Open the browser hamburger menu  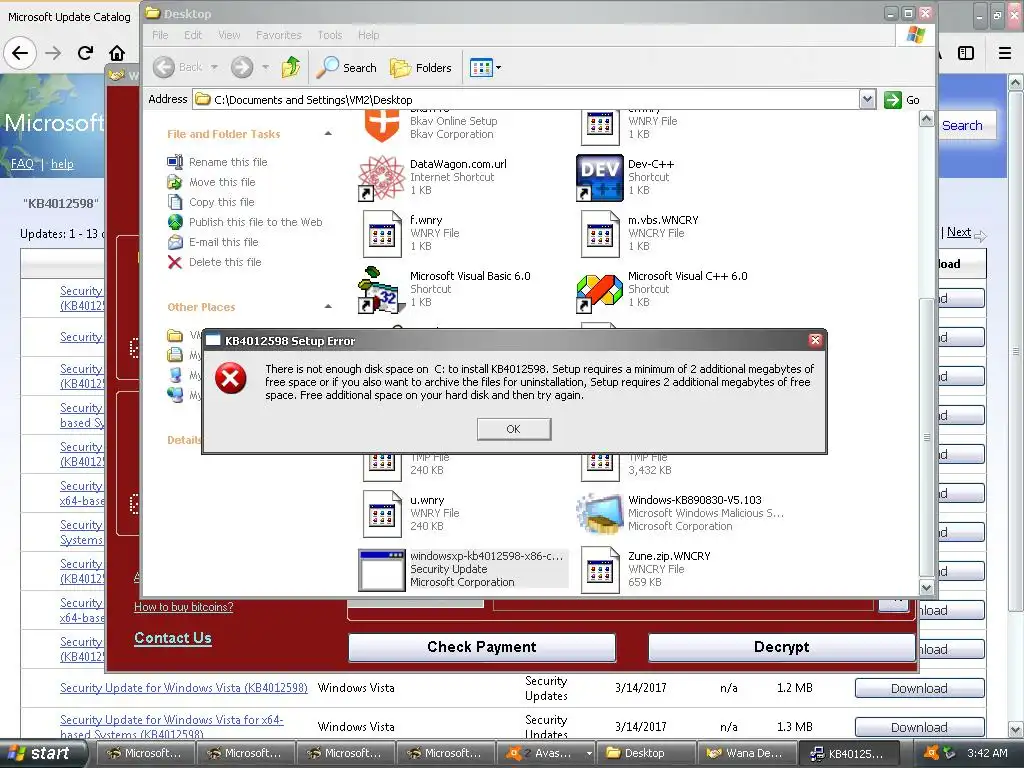pos(1005,53)
